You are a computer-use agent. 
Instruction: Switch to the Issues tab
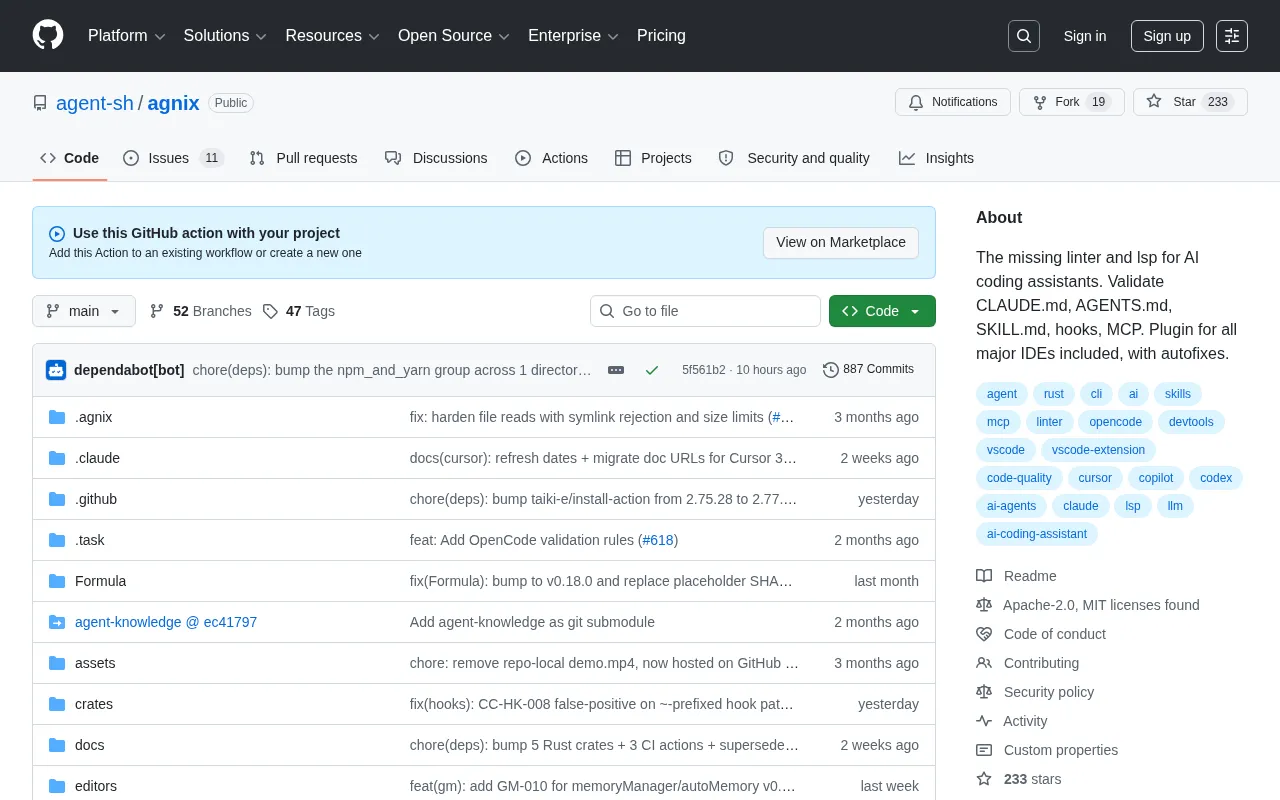[x=173, y=158]
